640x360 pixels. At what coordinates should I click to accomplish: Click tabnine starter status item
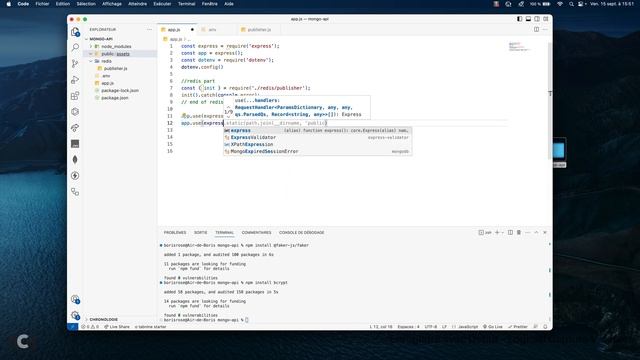(x=150, y=327)
